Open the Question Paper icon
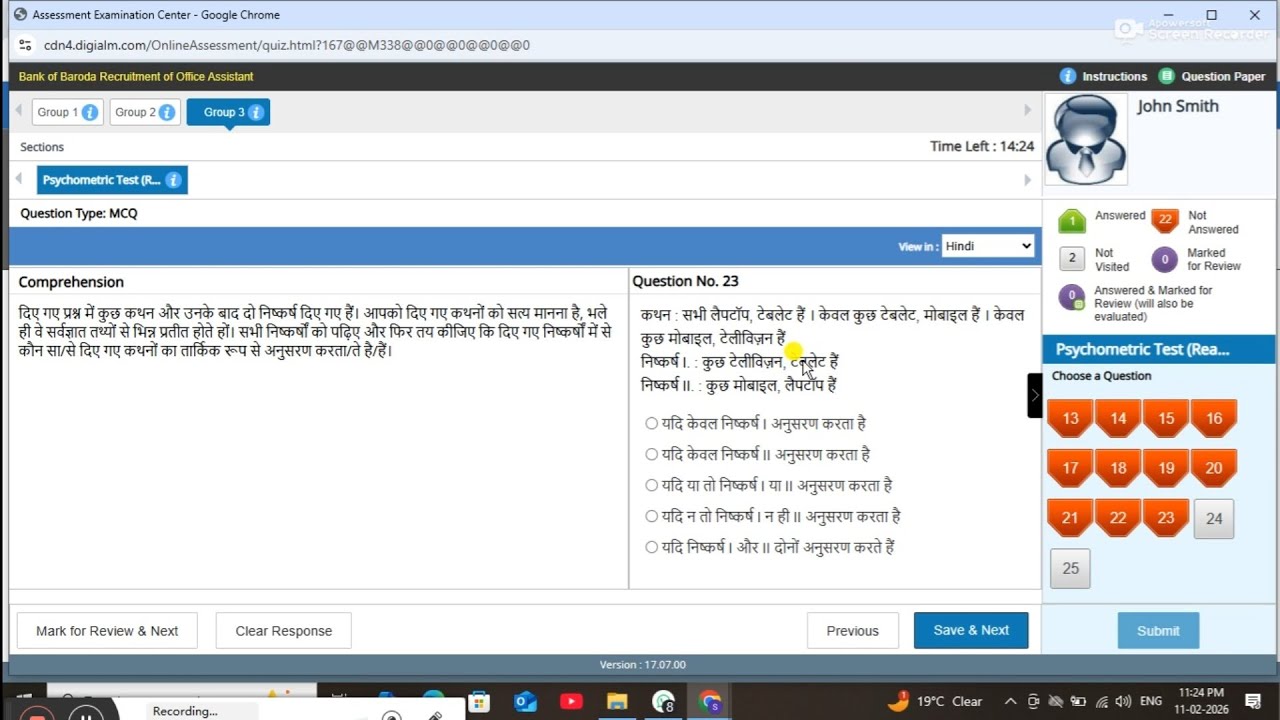The width and height of the screenshot is (1280, 720). pos(1166,76)
